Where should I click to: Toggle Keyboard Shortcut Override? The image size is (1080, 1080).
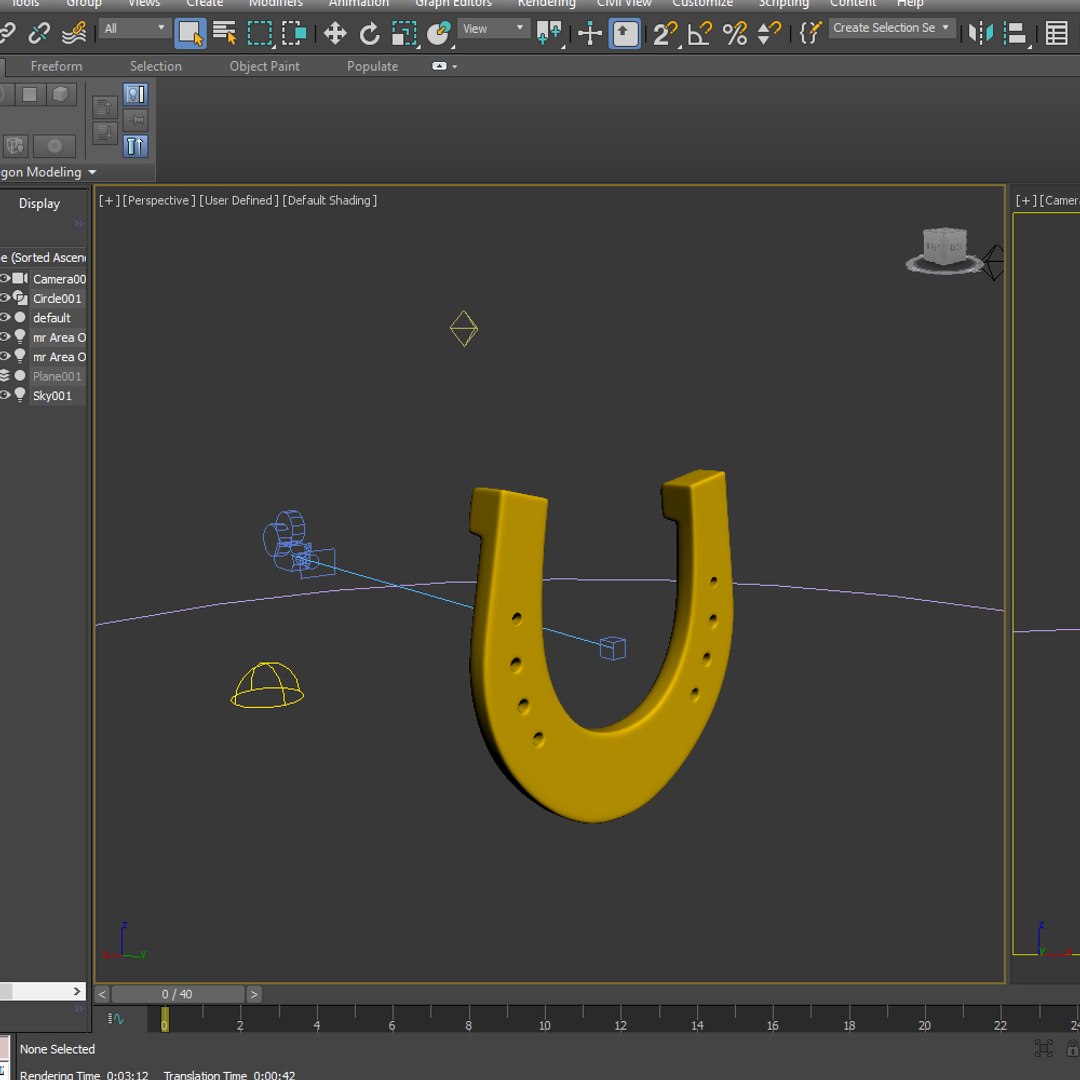(625, 33)
